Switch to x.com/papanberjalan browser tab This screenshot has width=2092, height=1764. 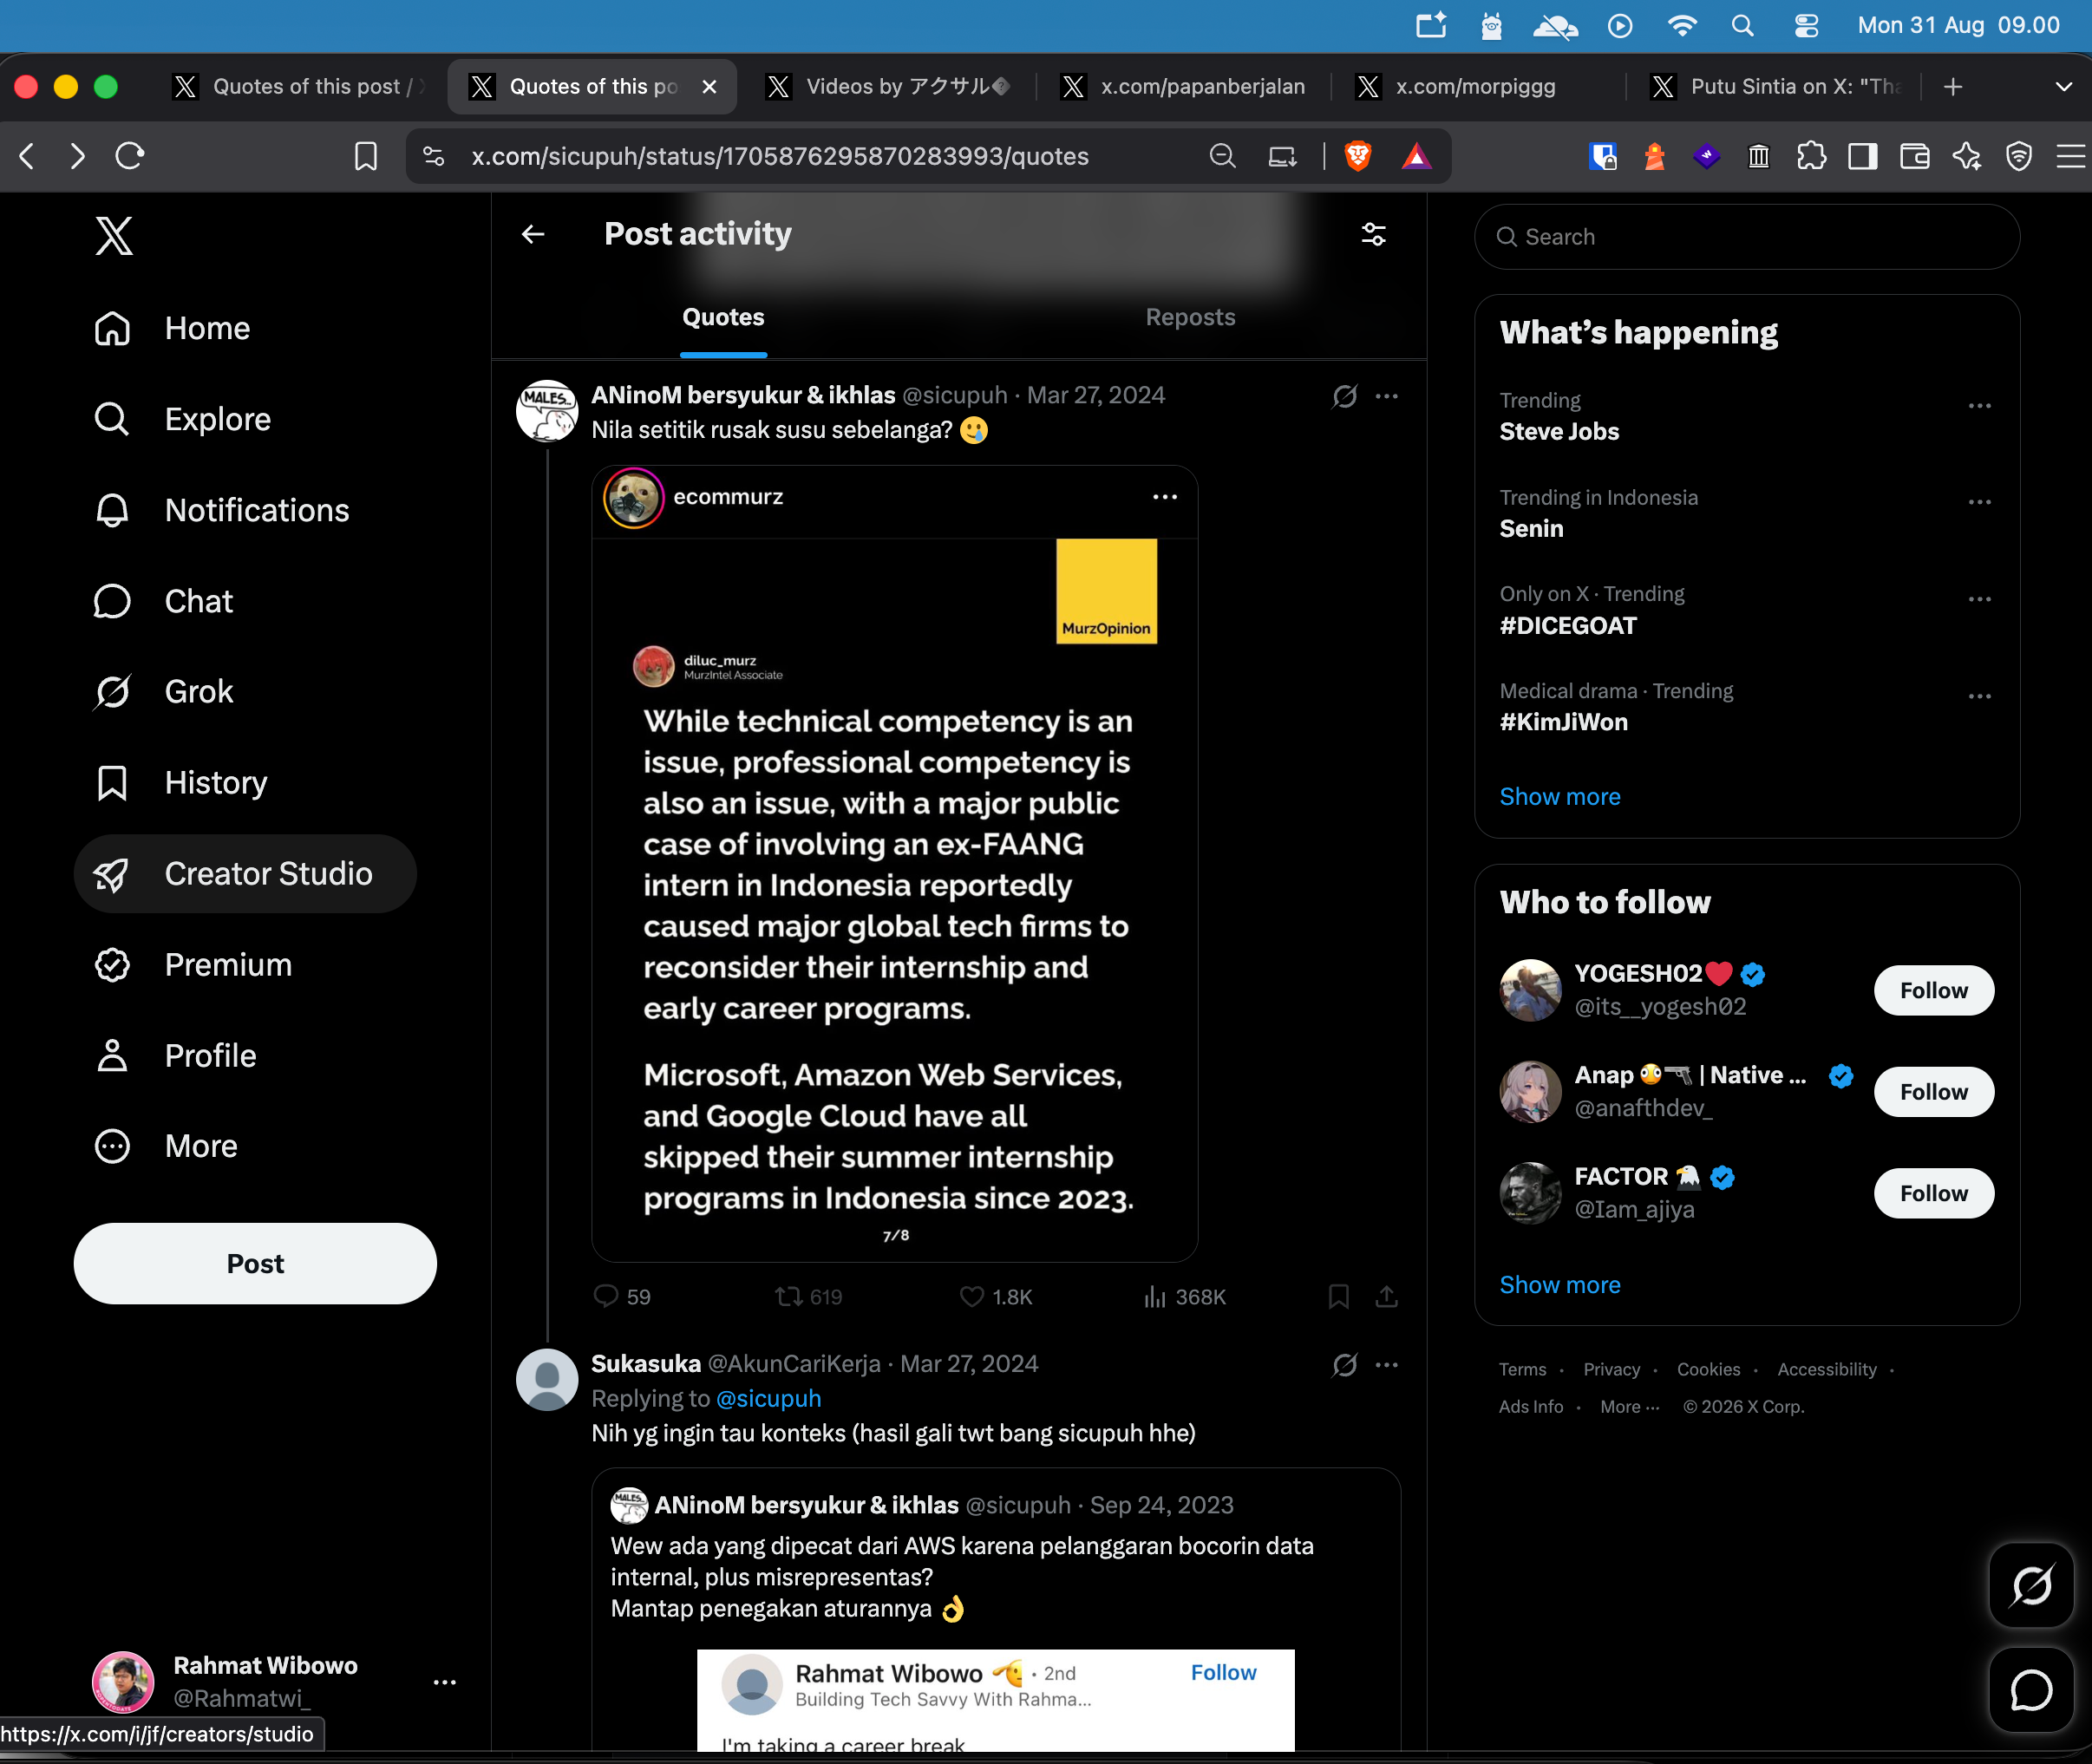click(x=1185, y=87)
